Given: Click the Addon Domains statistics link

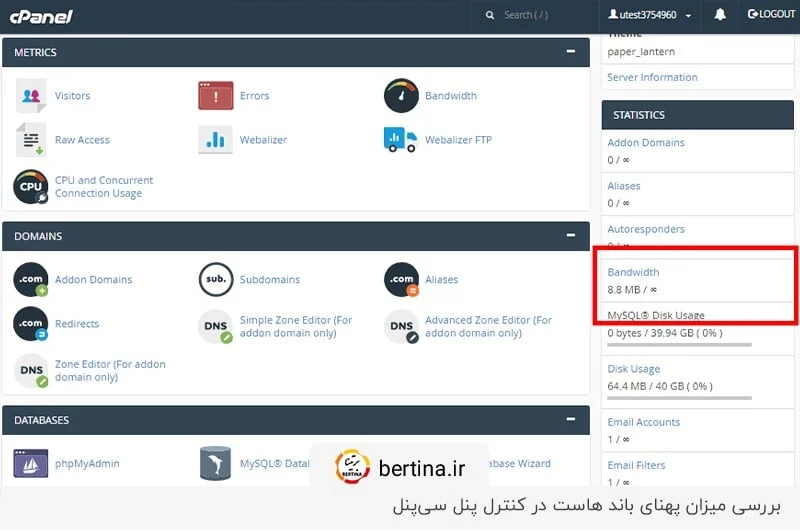Looking at the screenshot, I should [x=646, y=142].
